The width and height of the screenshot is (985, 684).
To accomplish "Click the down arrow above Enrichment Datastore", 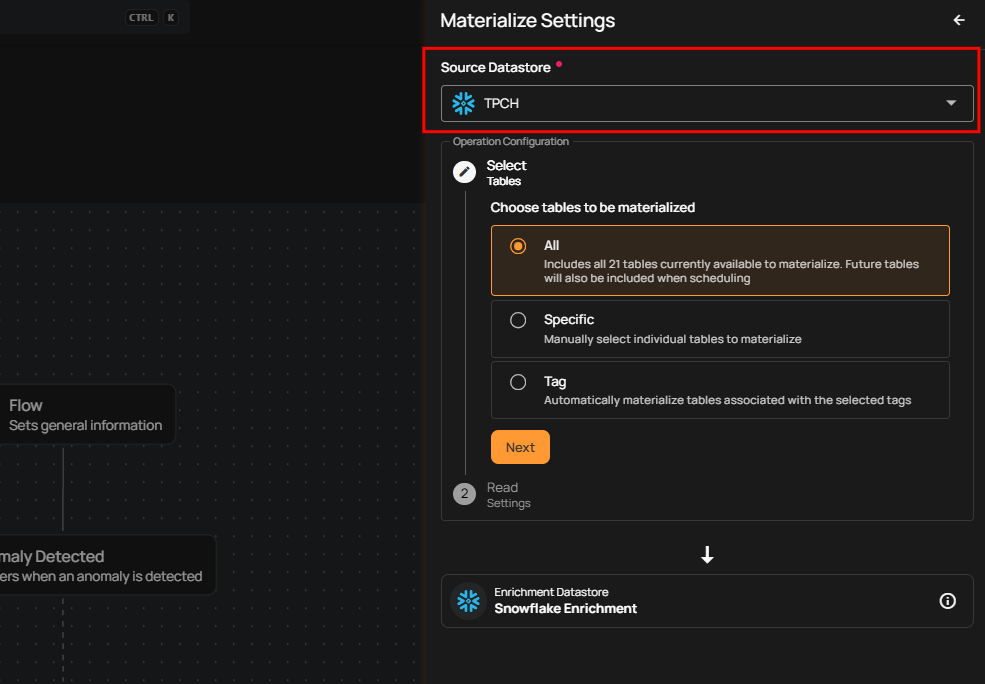I will point(707,555).
